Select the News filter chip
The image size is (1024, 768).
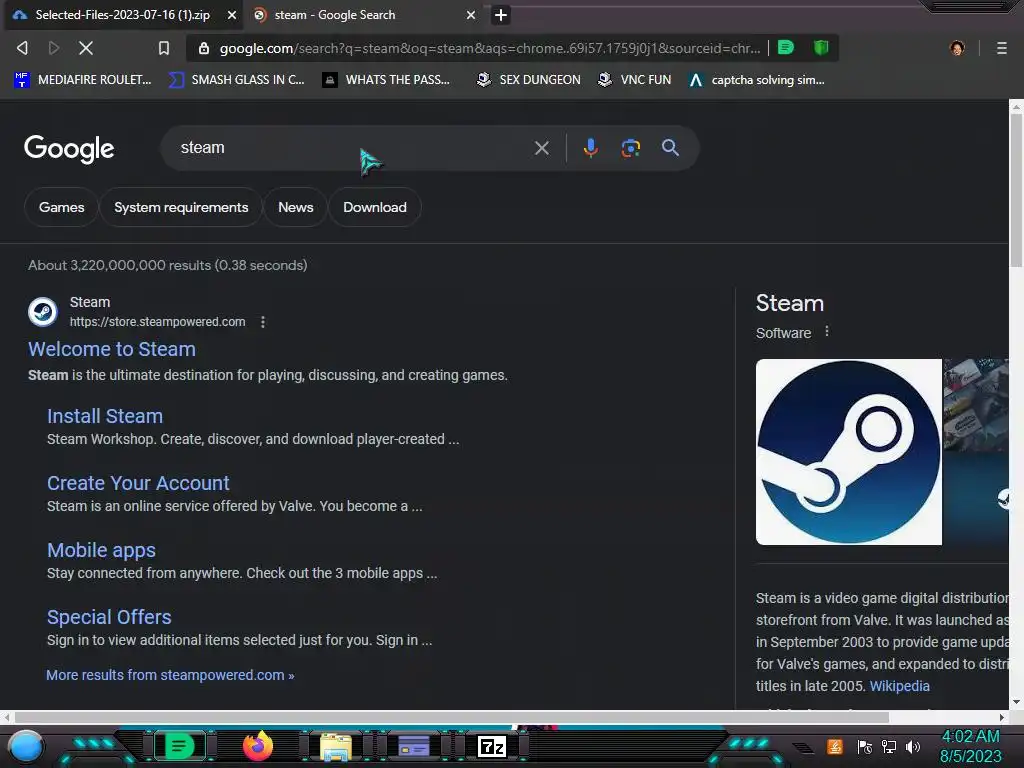click(x=296, y=207)
